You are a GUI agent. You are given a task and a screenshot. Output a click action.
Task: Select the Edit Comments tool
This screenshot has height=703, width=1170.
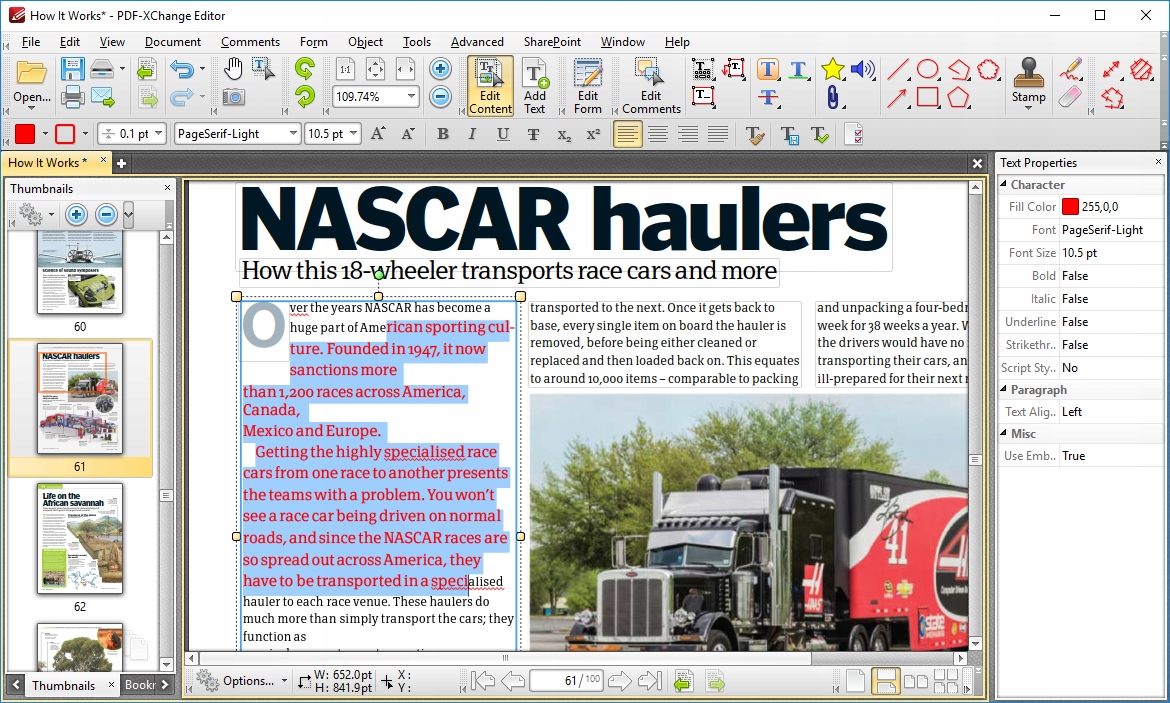point(651,86)
